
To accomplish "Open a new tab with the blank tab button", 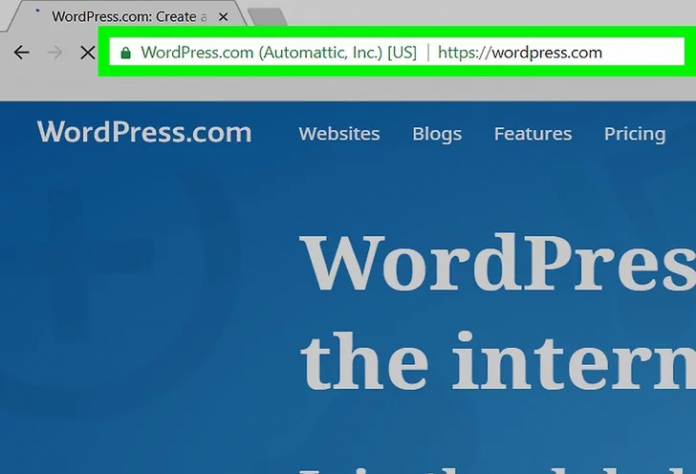I will tap(266, 17).
